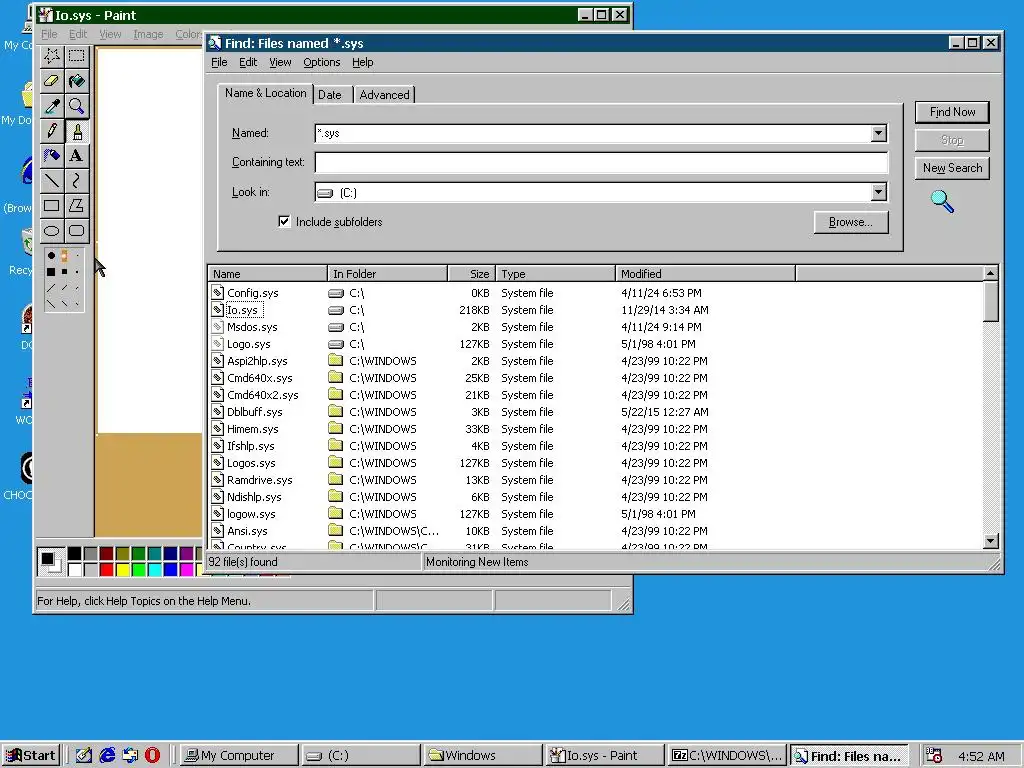
Task: Select Msdos.sys in the results list
Action: [252, 327]
